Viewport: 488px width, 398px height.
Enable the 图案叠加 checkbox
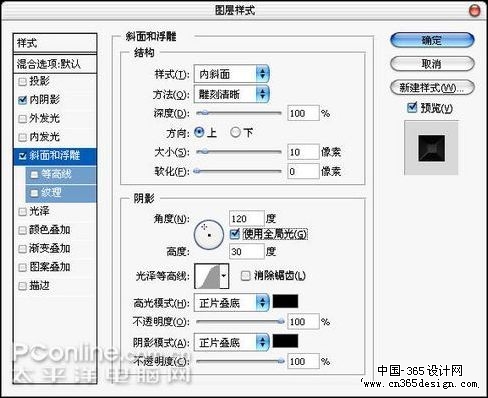22,267
